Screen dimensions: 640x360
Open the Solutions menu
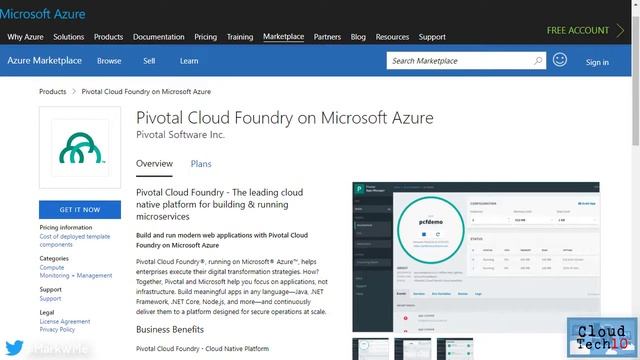(69, 37)
